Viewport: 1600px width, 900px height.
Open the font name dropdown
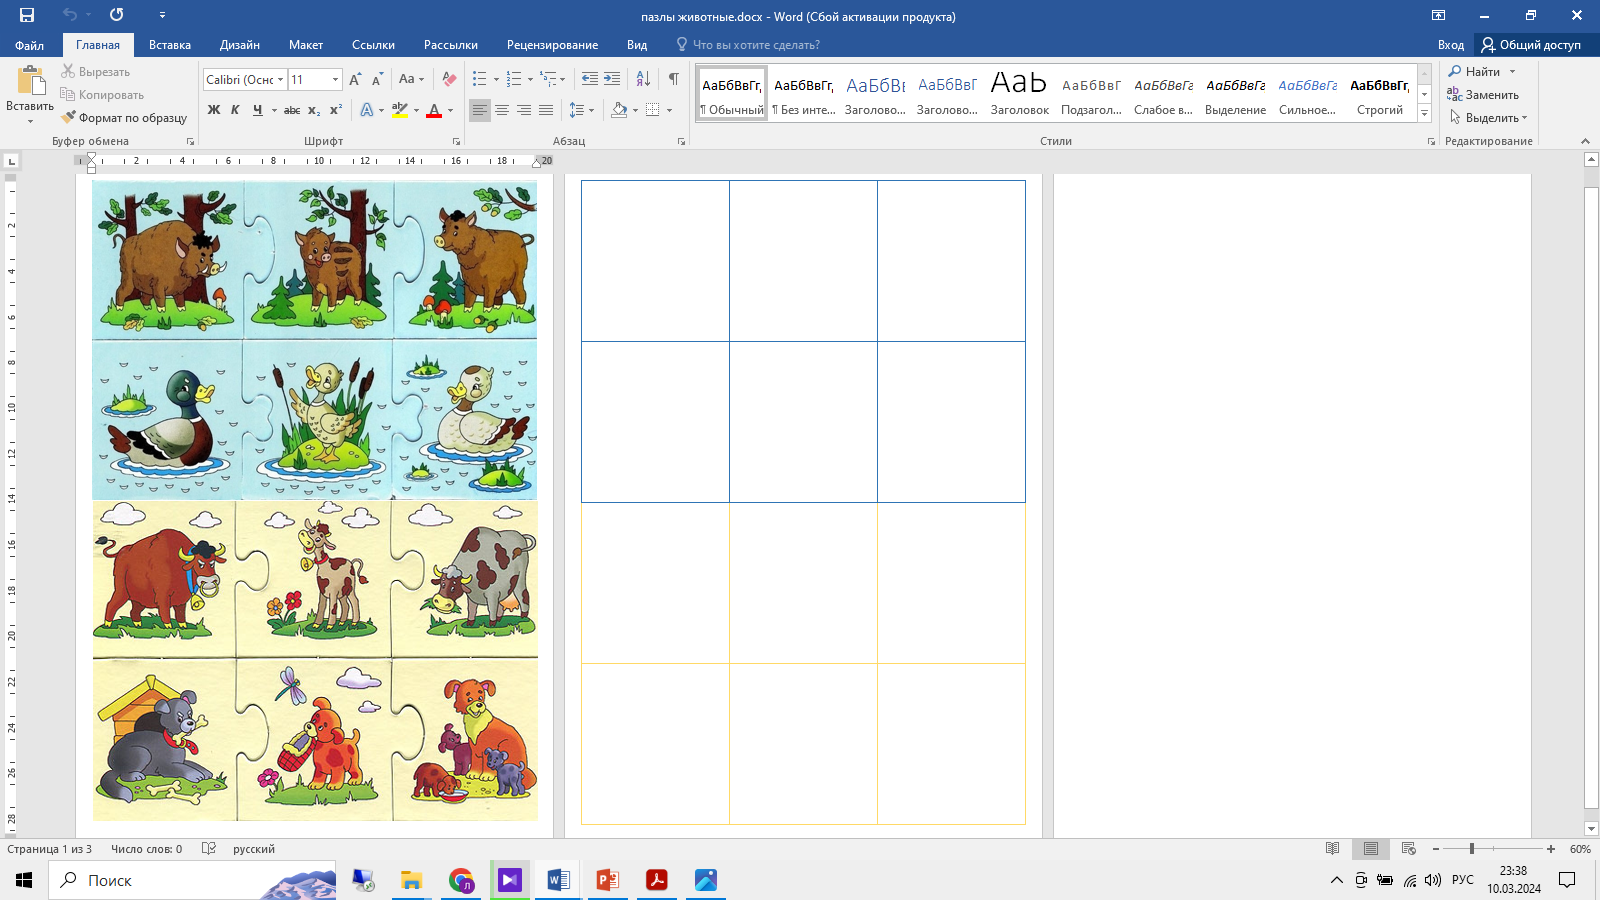tap(281, 80)
